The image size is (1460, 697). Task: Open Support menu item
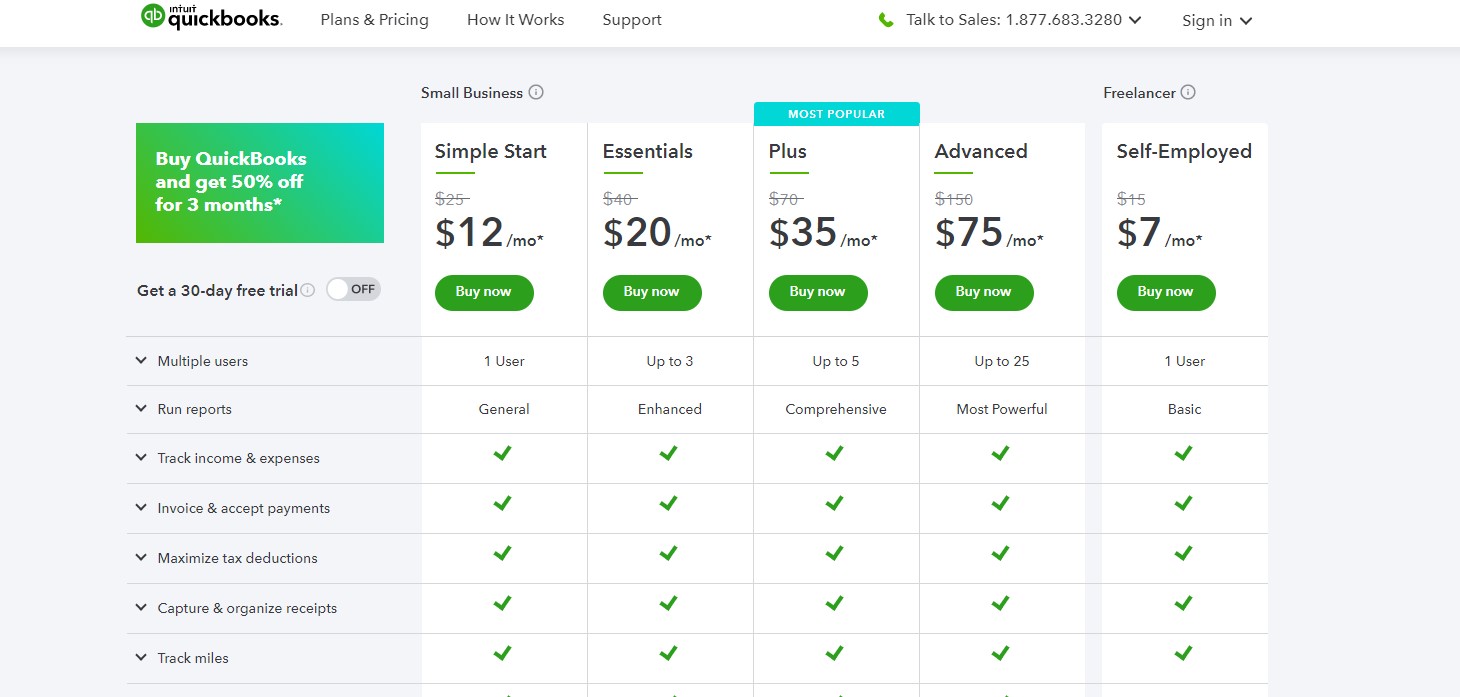[x=632, y=20]
